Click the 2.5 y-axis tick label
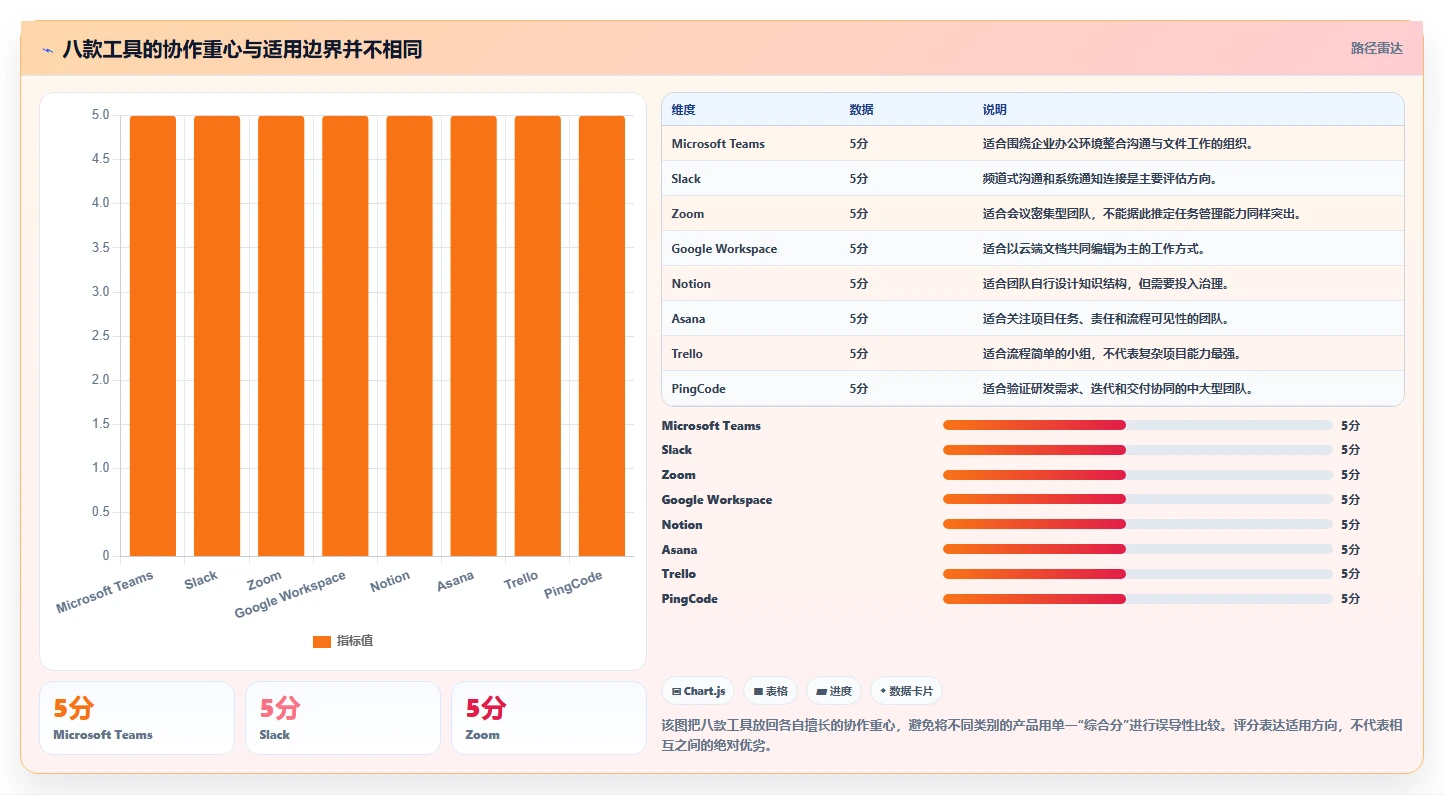This screenshot has width=1444, height=795. click(x=100, y=336)
